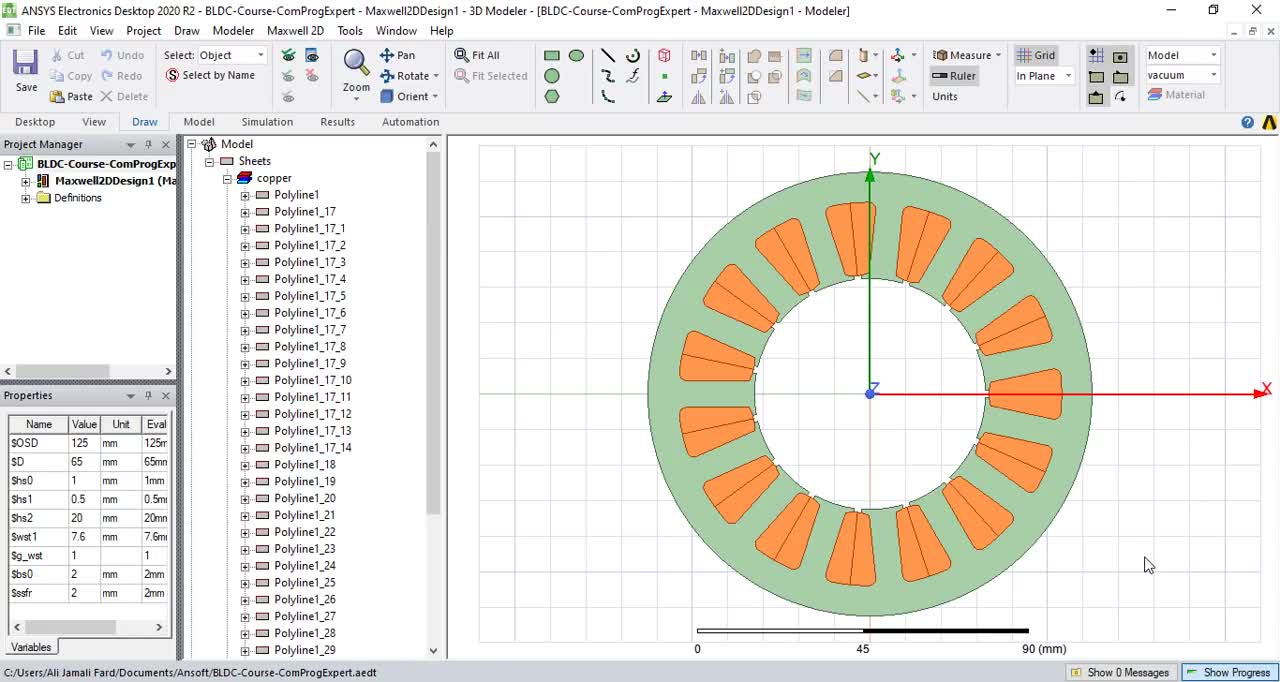Select the Draw circle tool
The image size is (1280, 682).
551,76
